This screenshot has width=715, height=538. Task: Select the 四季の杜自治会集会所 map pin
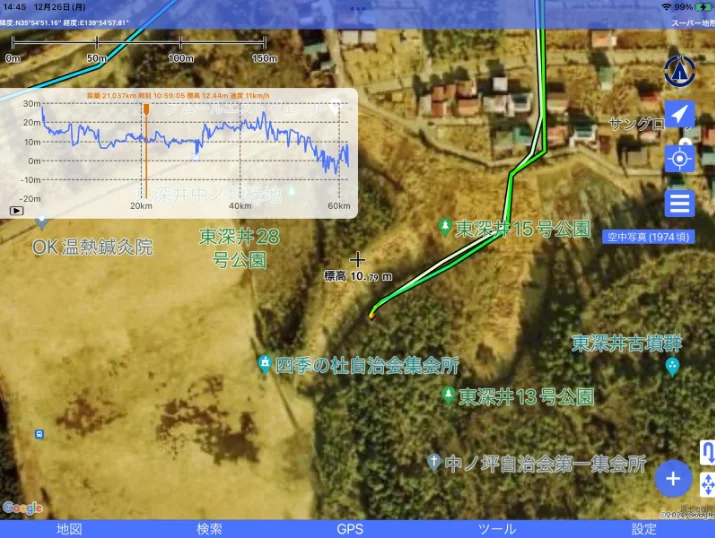tap(264, 362)
